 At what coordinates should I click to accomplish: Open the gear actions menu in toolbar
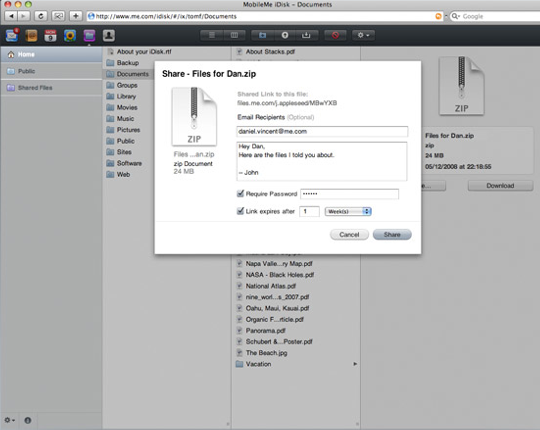click(x=363, y=35)
